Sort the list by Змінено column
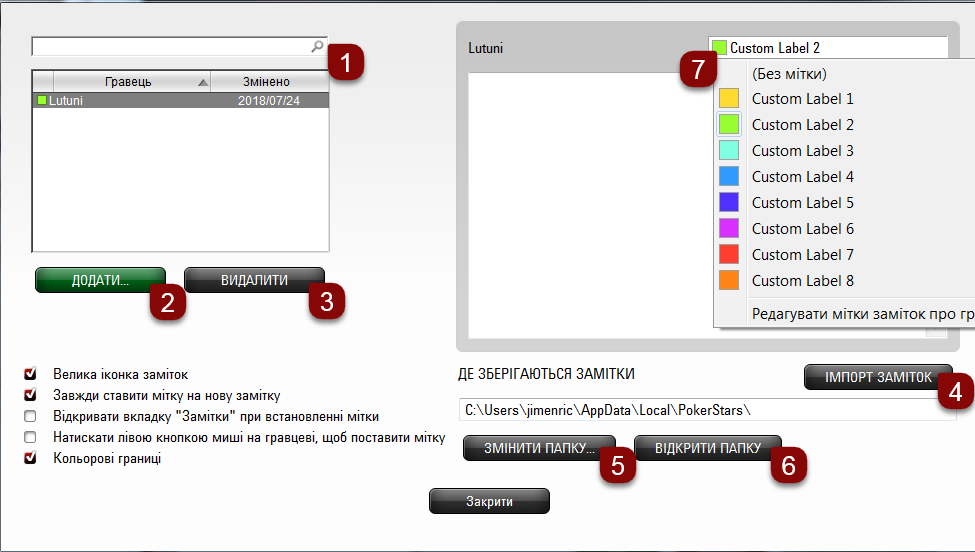975x552 pixels. point(266,81)
